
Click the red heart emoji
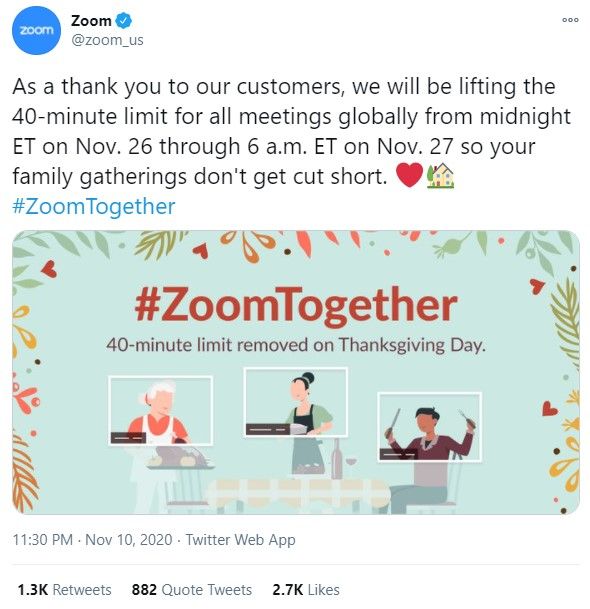[409, 176]
